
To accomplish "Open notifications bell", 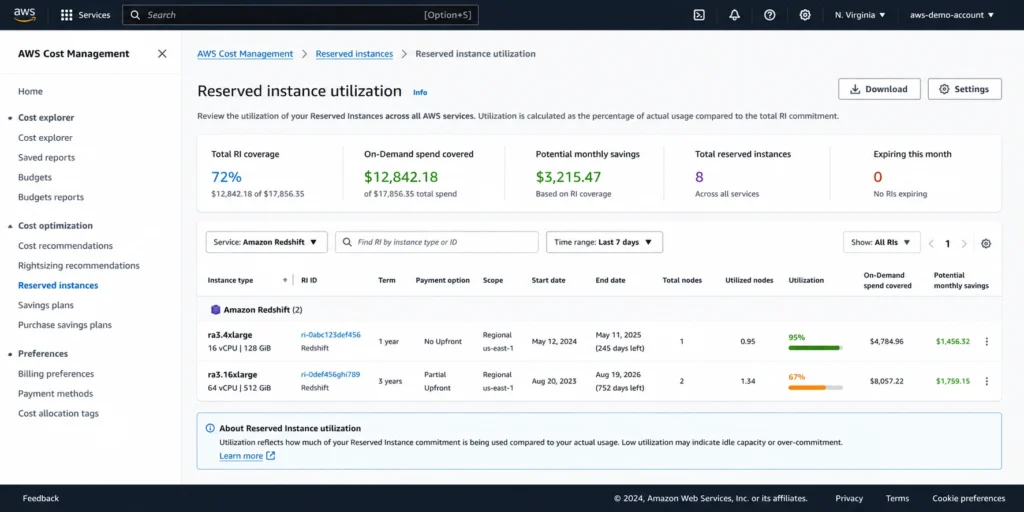I will [734, 15].
